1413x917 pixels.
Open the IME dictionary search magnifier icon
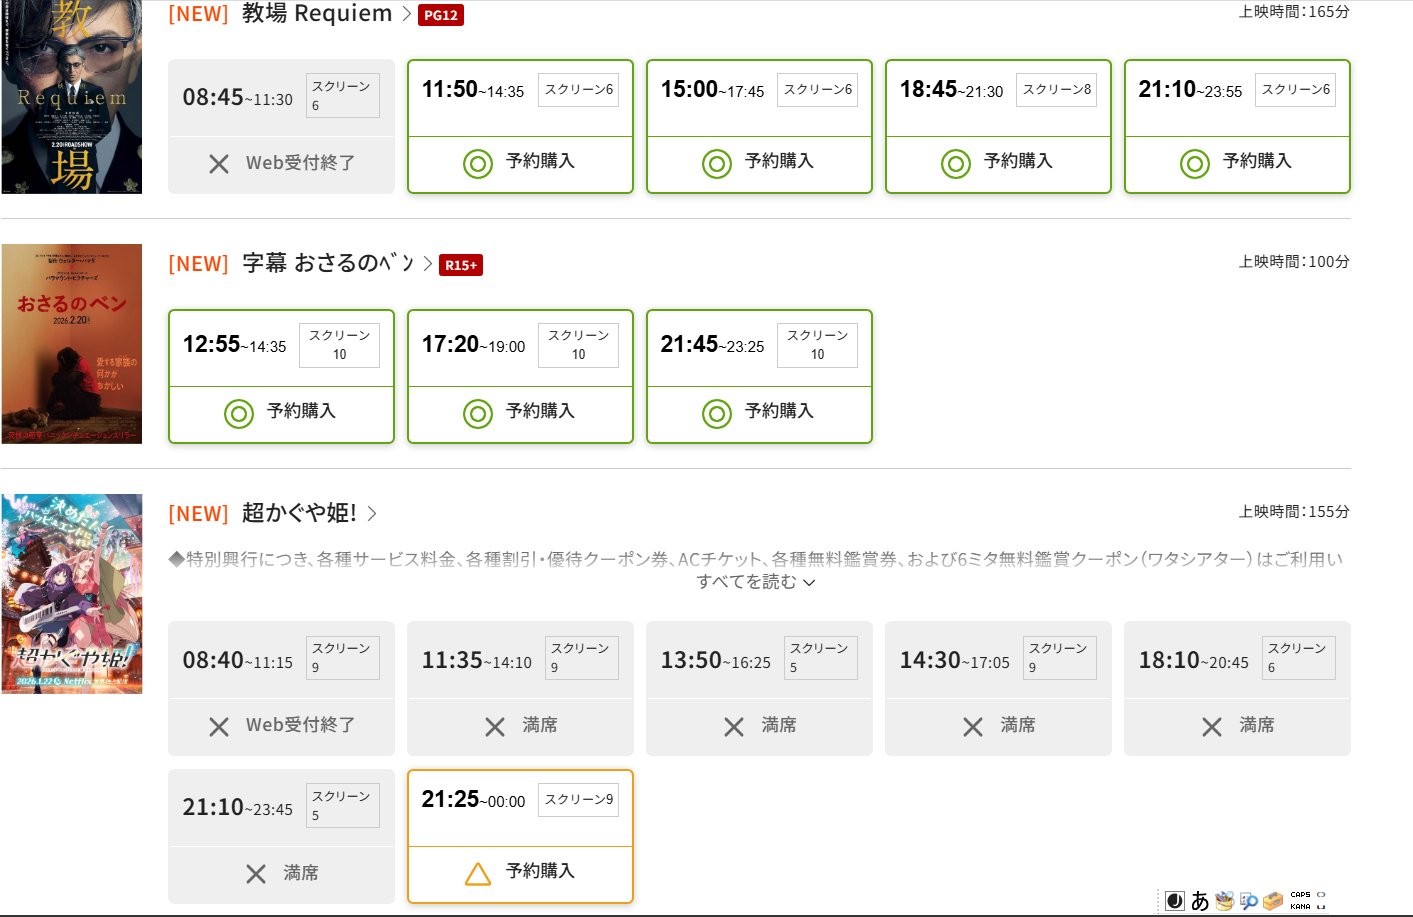1249,901
